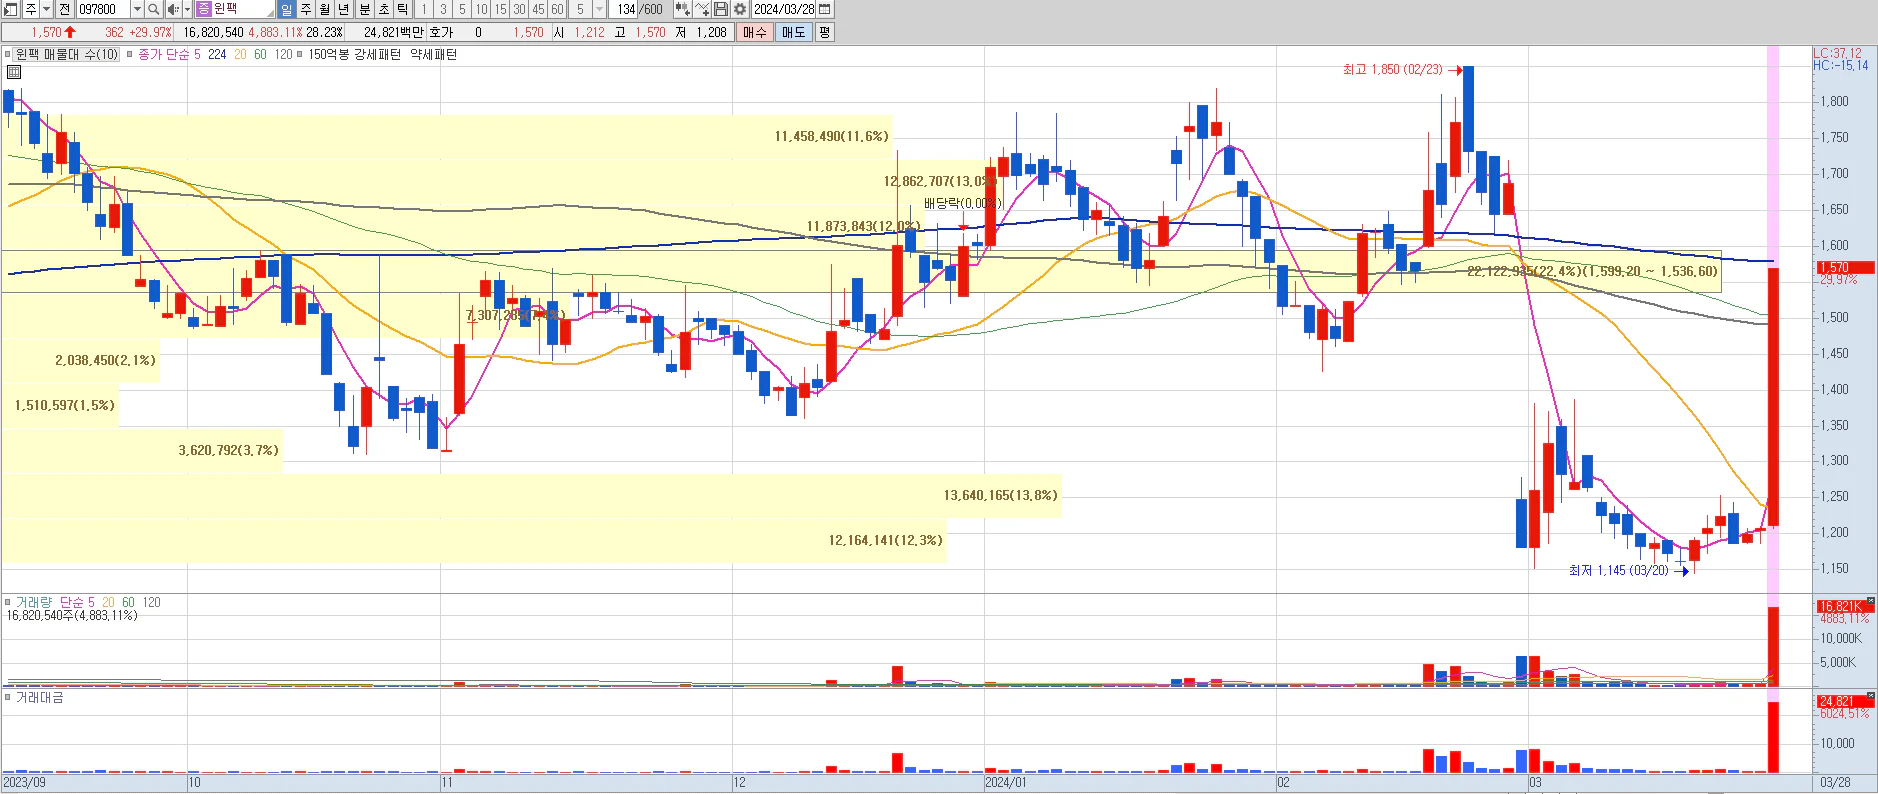Click the 03/28 date label at bottom right
The width and height of the screenshot is (1878, 794).
pyautogui.click(x=1835, y=783)
